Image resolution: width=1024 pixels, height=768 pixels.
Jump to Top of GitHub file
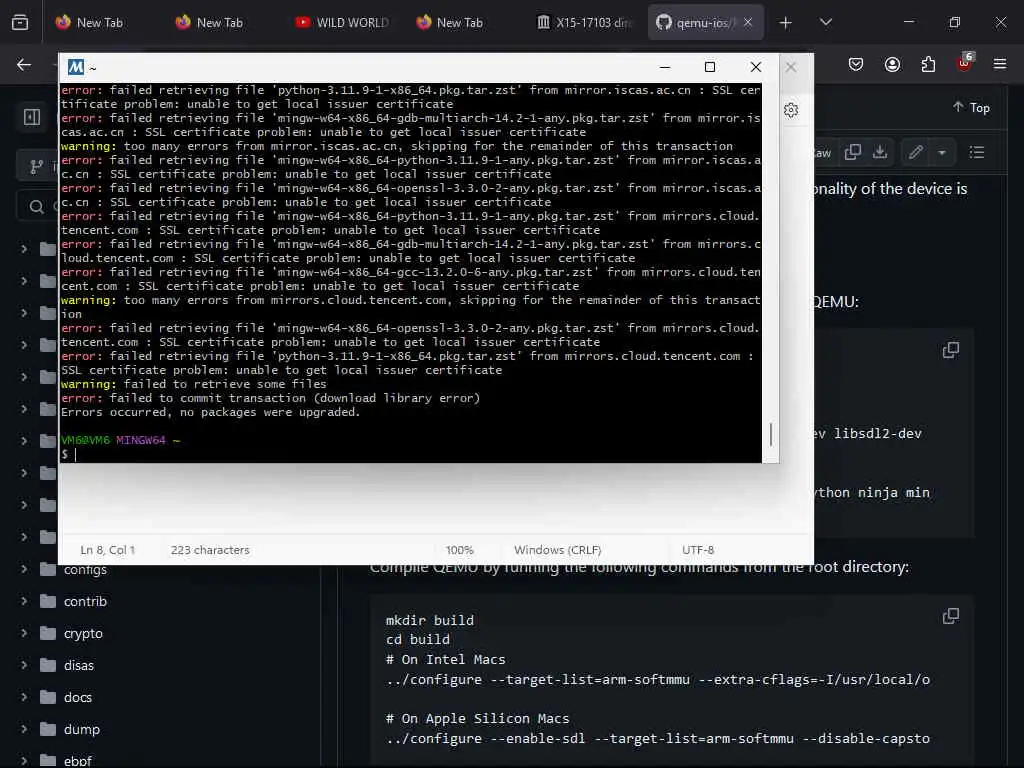971,108
